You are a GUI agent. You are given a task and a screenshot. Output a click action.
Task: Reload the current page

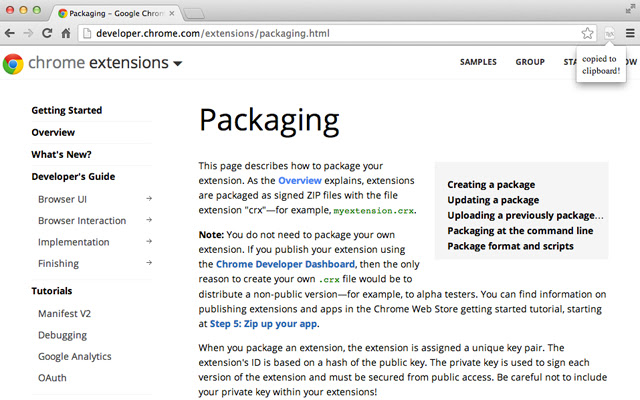pos(47,33)
